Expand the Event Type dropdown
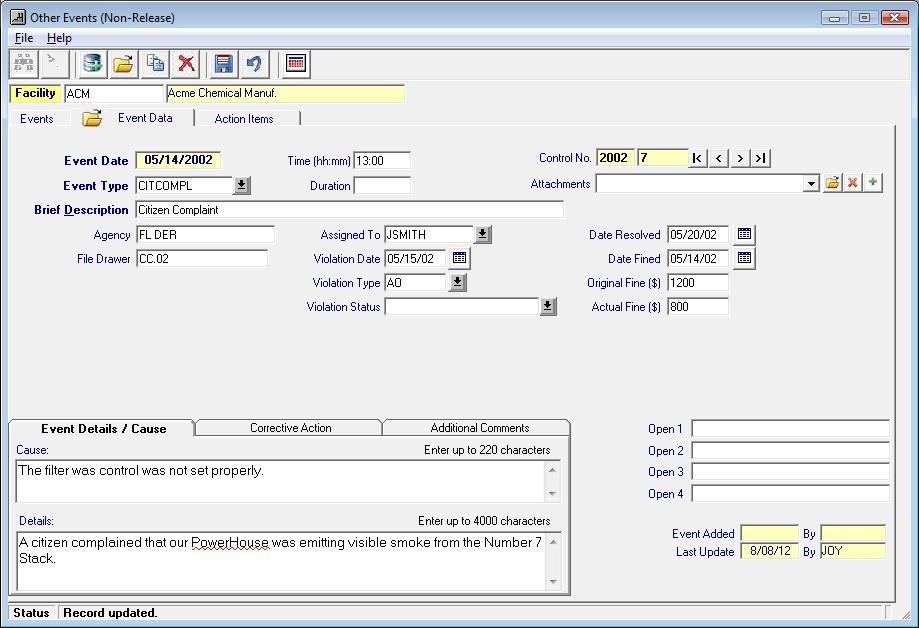Image resolution: width=919 pixels, height=628 pixels. point(241,186)
